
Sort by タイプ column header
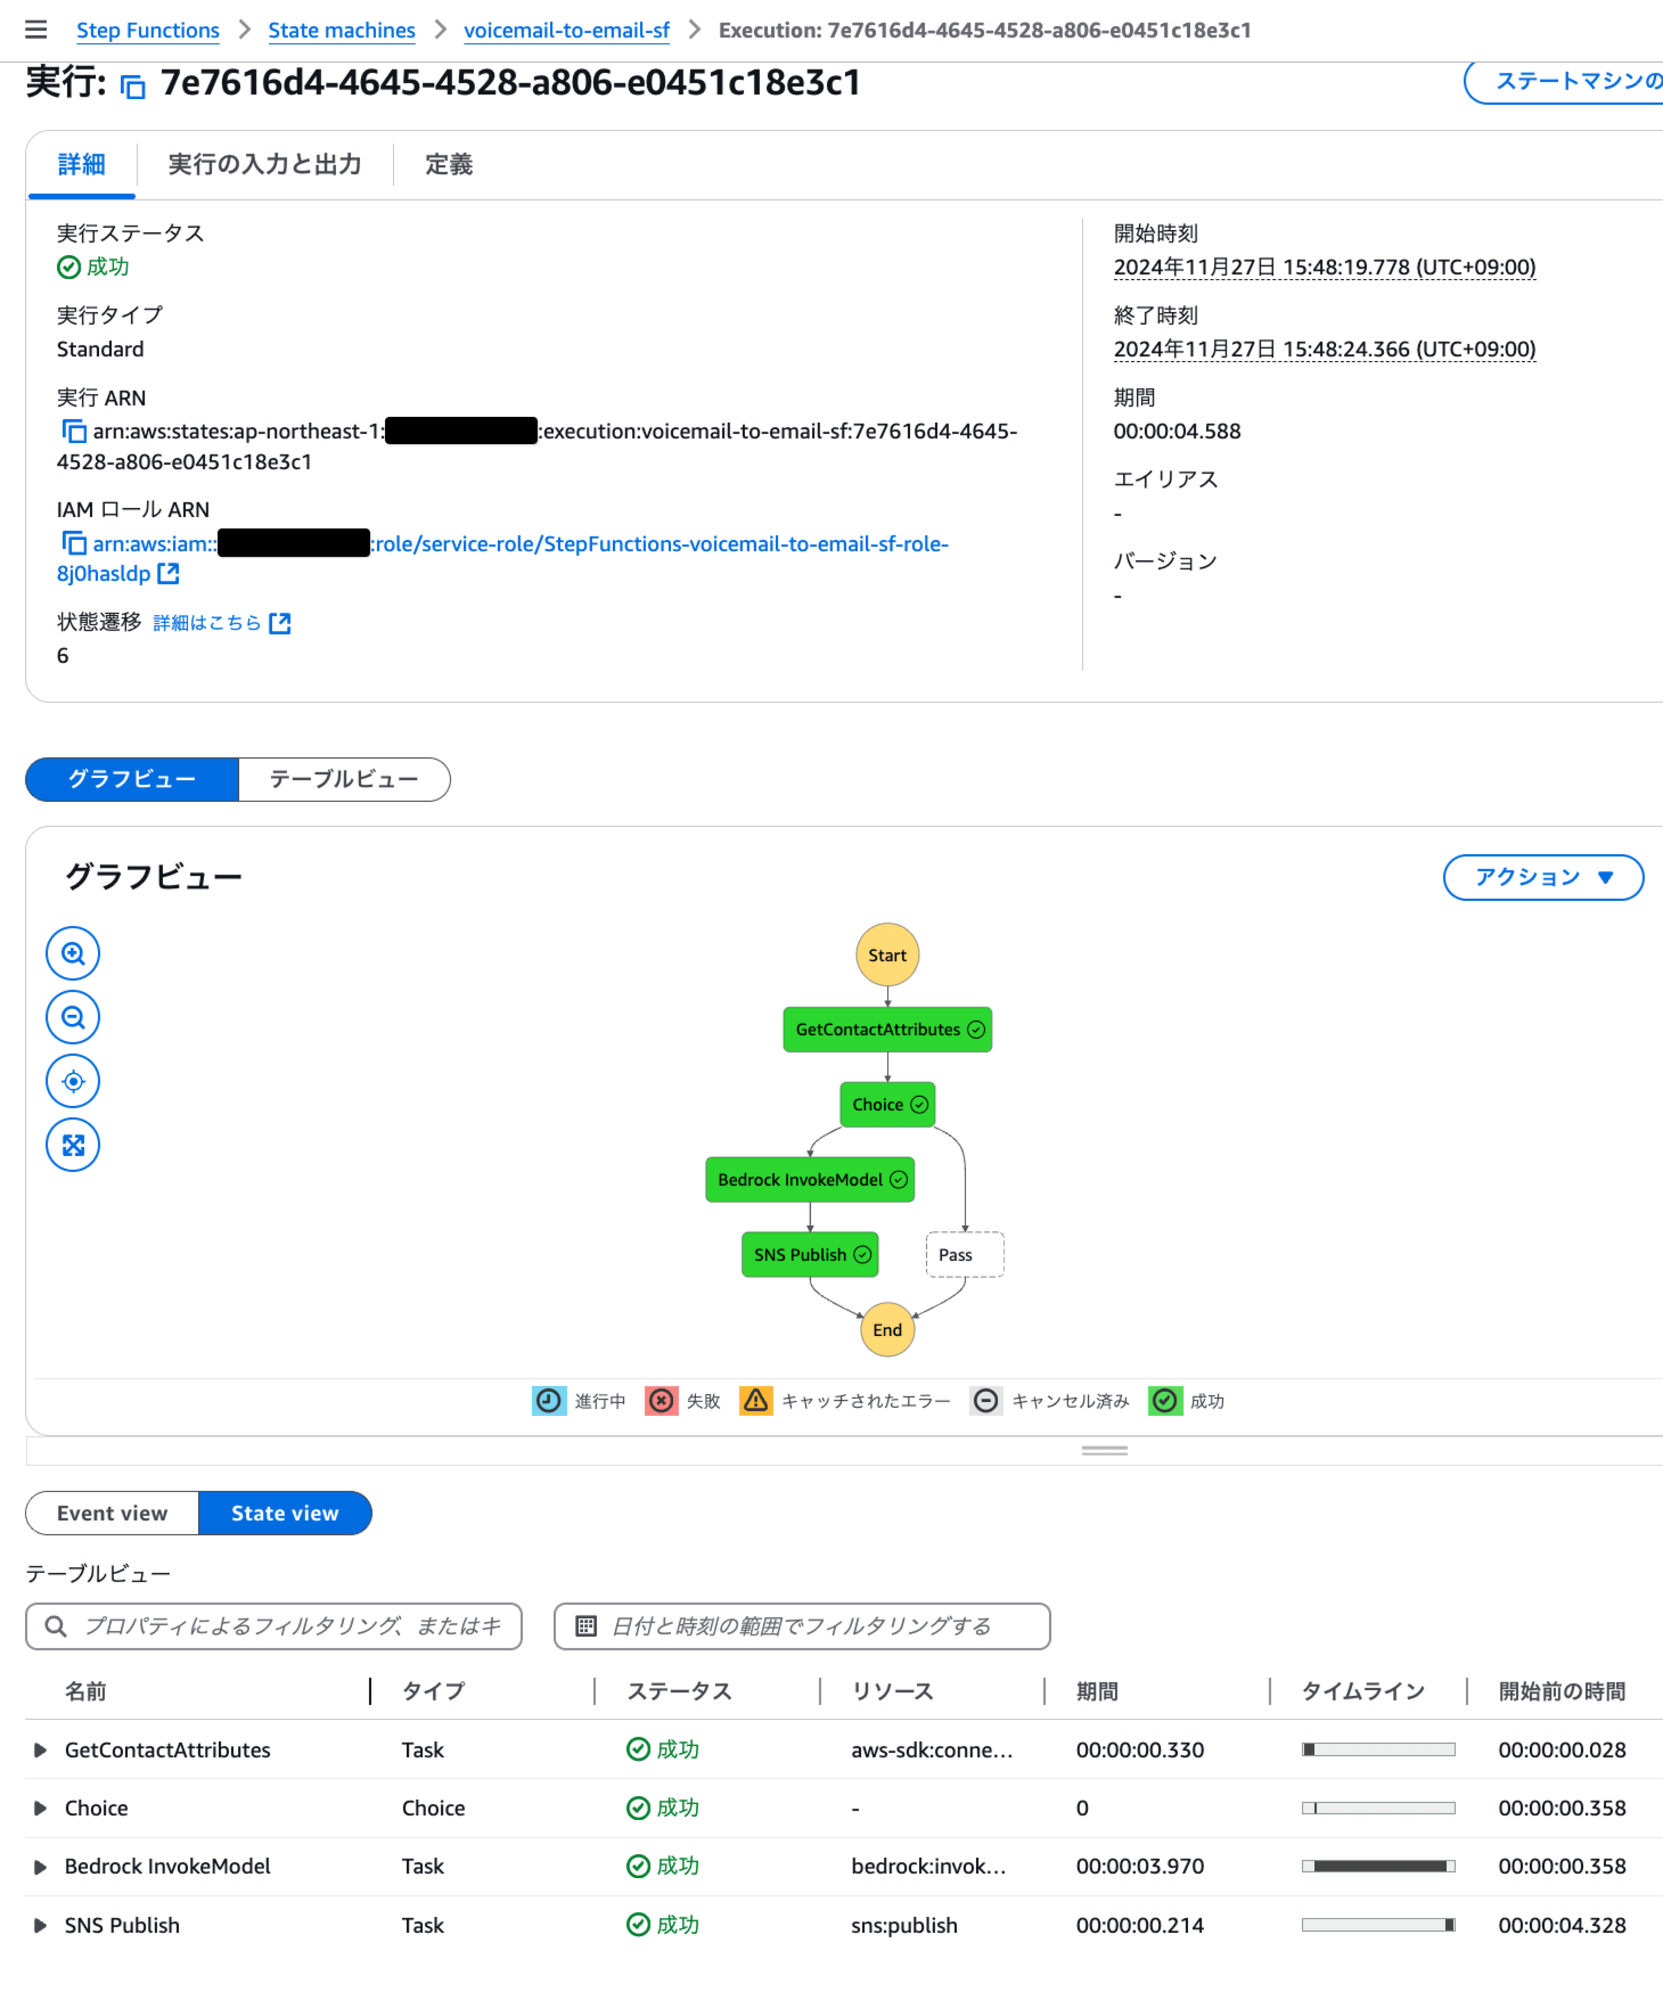pos(433,1691)
